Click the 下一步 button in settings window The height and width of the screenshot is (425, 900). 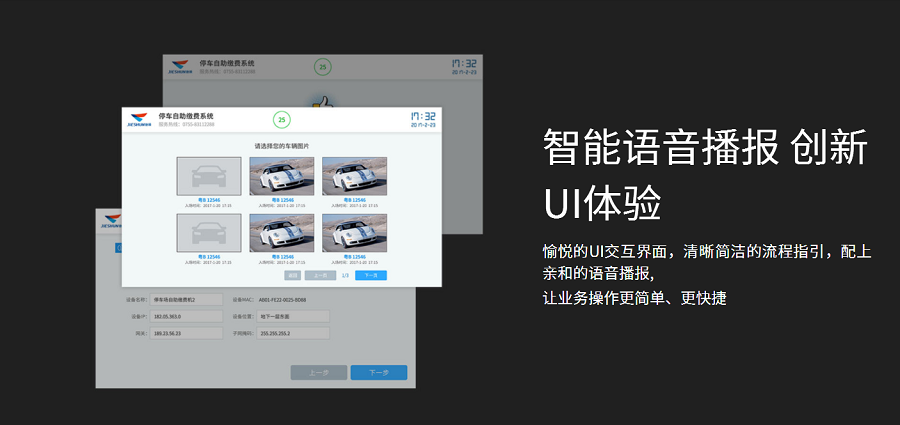click(x=379, y=373)
